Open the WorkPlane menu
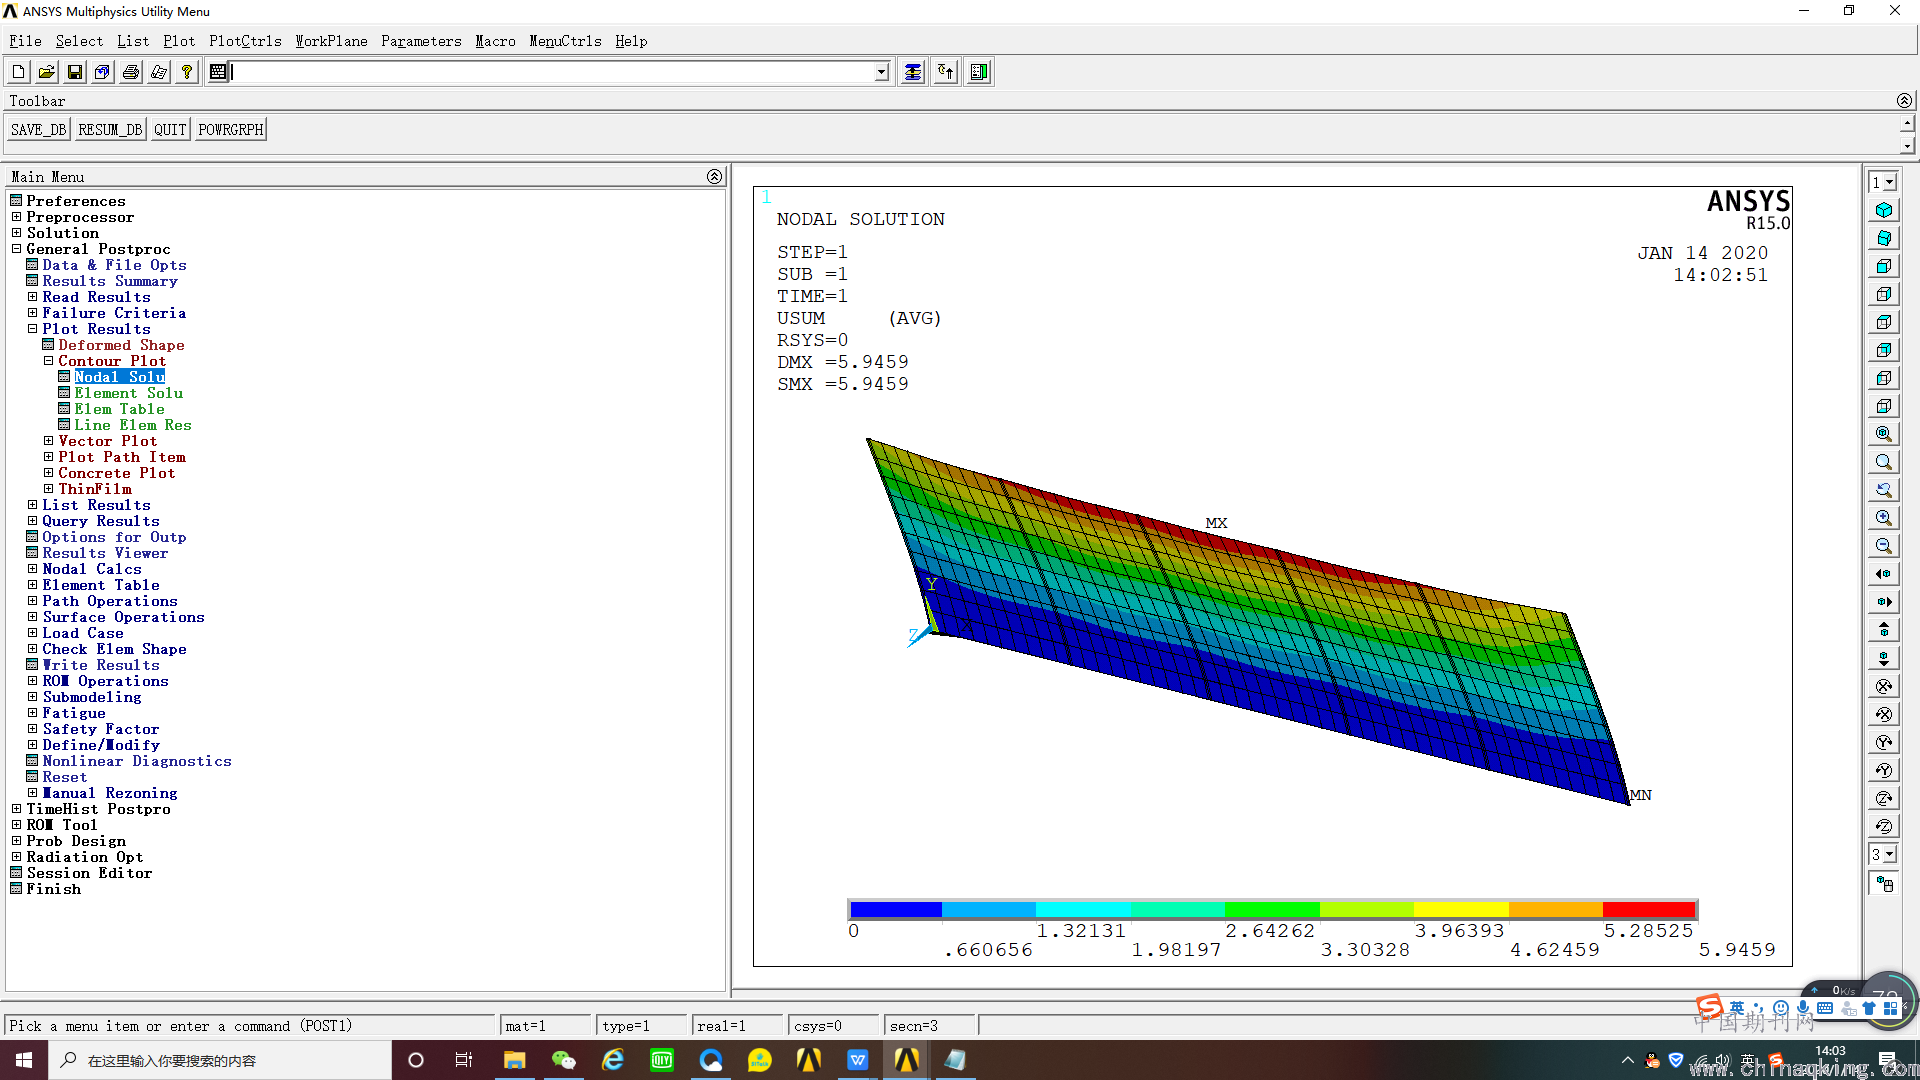This screenshot has height=1080, width=1920. (x=331, y=41)
